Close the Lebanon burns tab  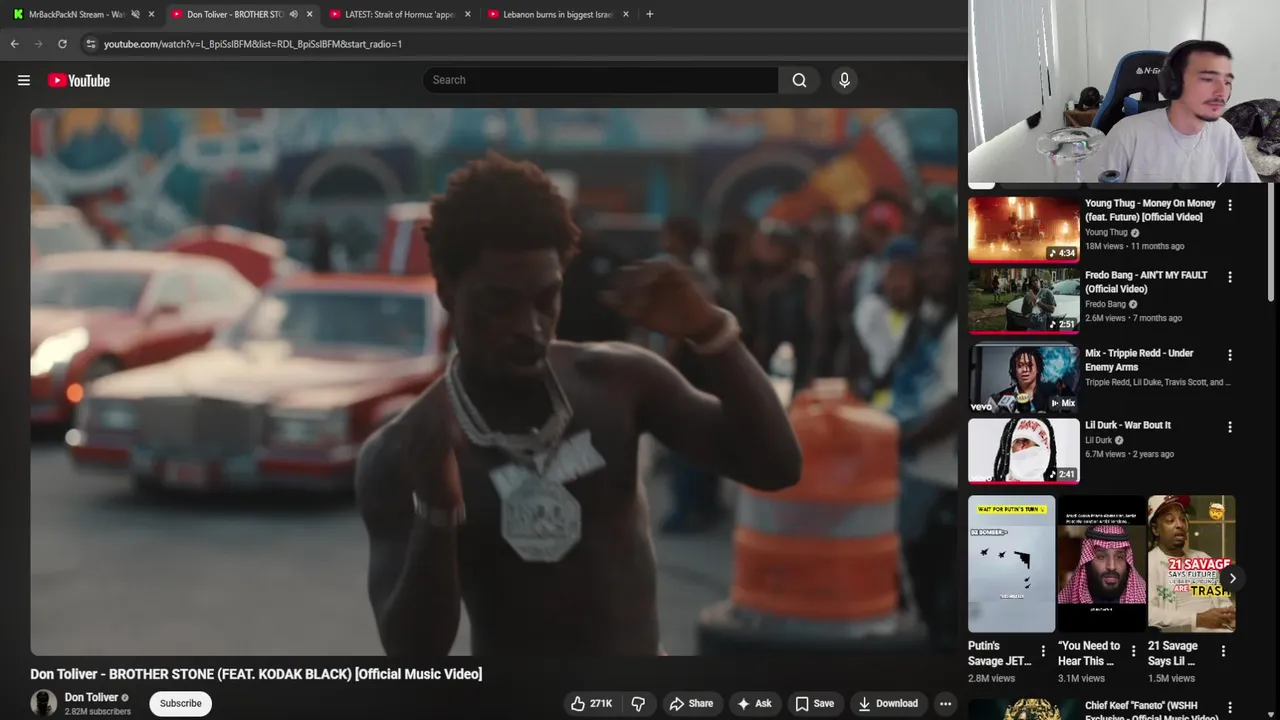click(x=626, y=14)
